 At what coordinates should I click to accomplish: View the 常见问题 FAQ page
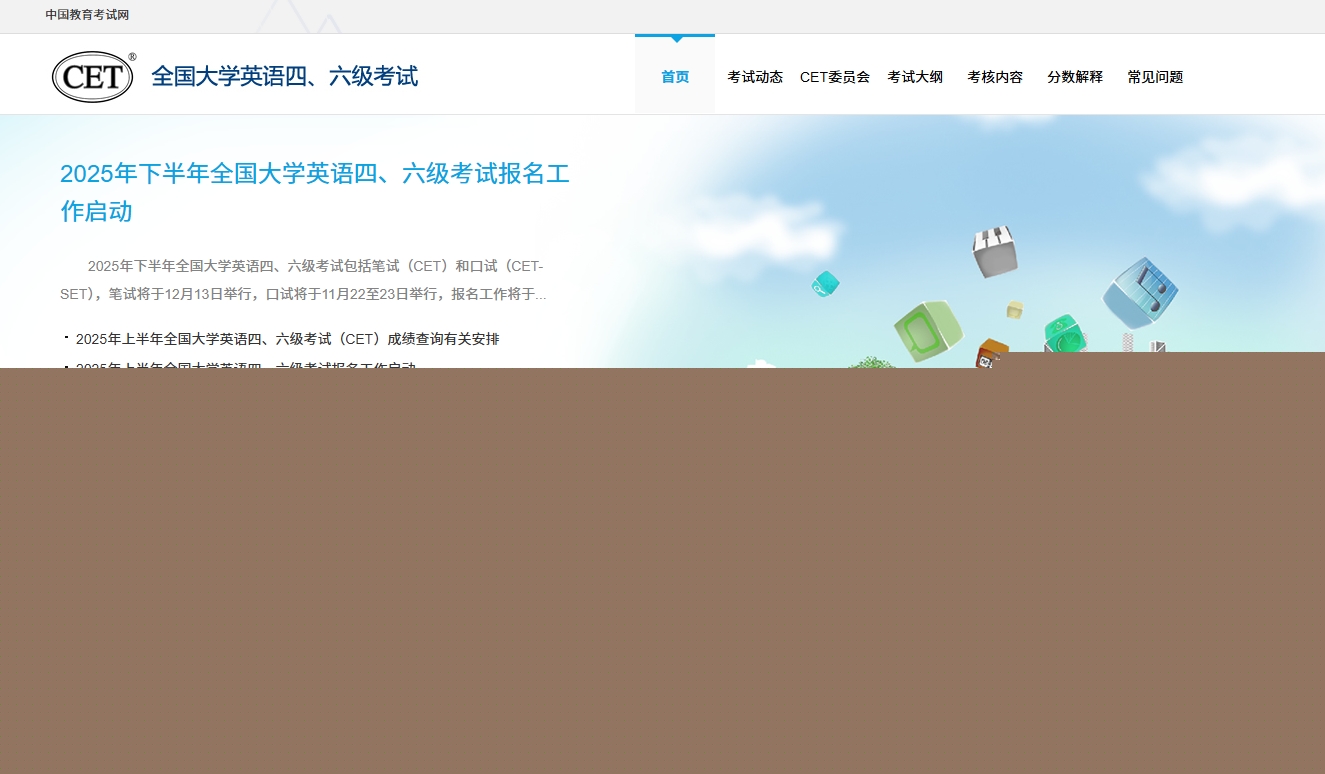pyautogui.click(x=1155, y=77)
